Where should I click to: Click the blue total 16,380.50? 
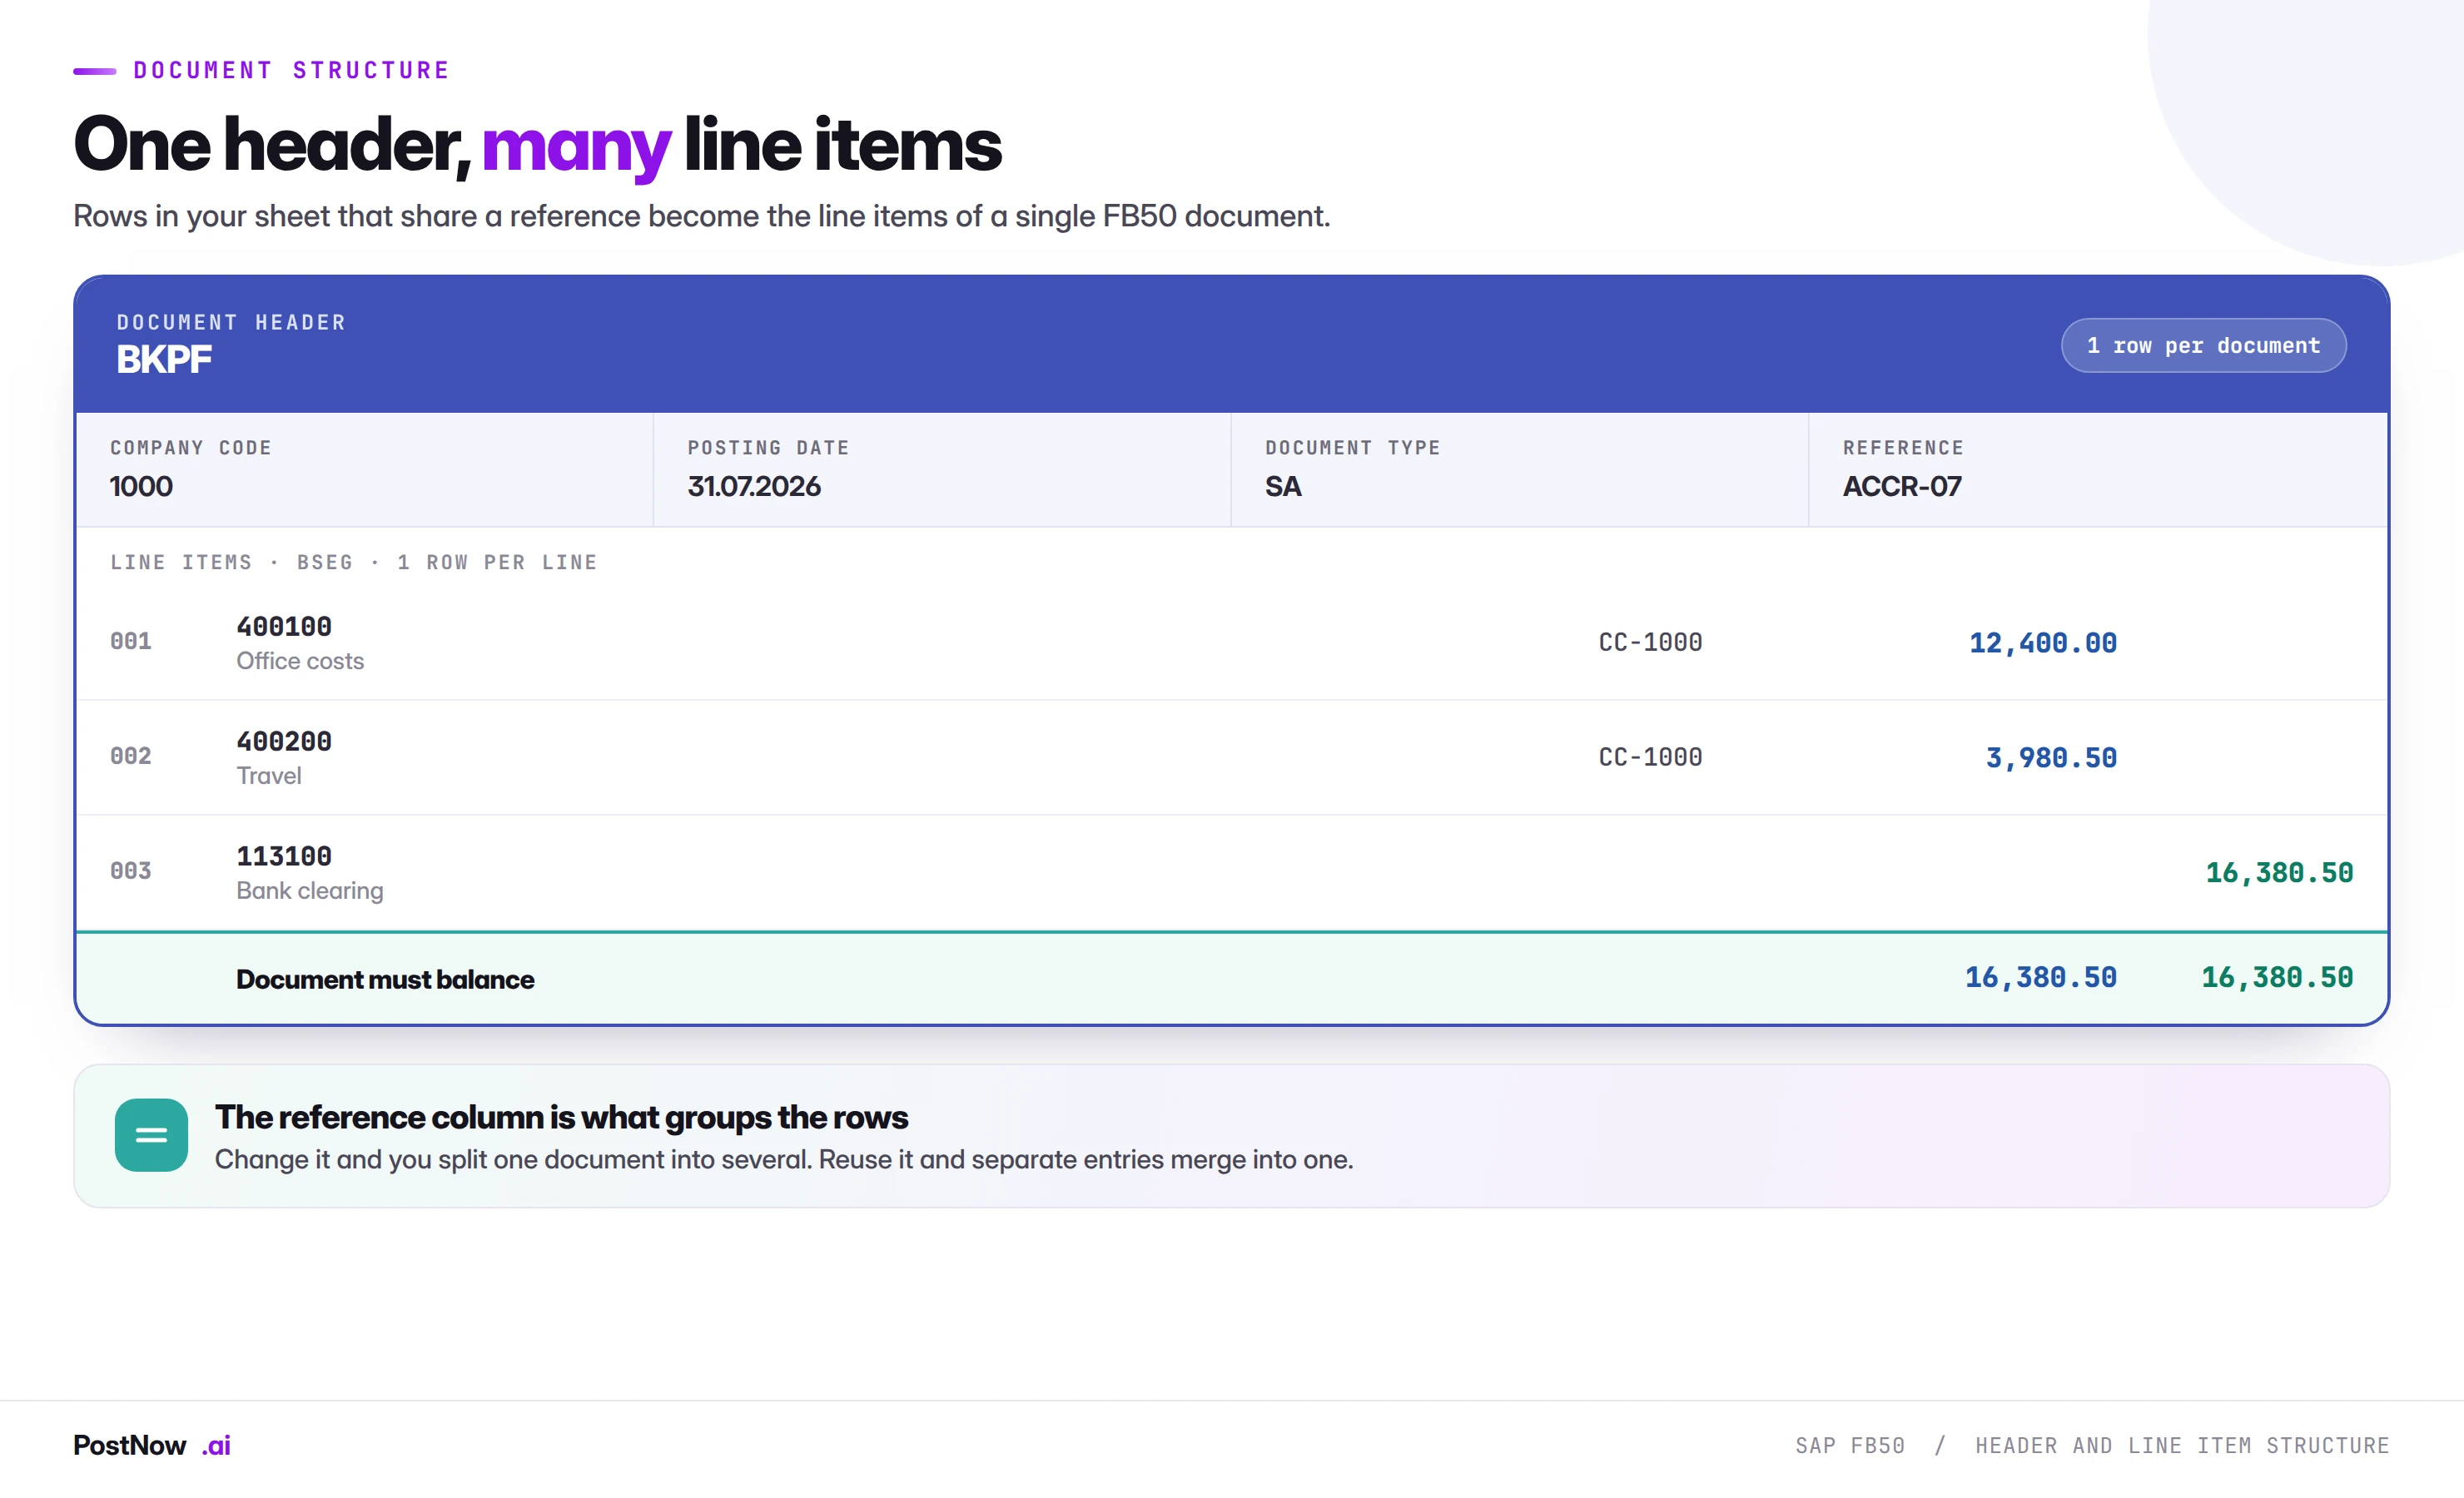[x=2041, y=977]
